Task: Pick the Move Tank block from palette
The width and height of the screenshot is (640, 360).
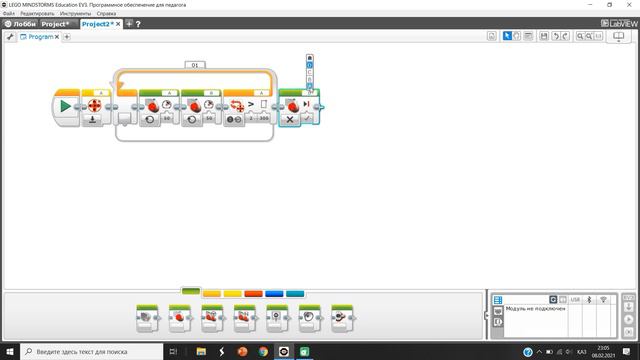Action: (245, 318)
